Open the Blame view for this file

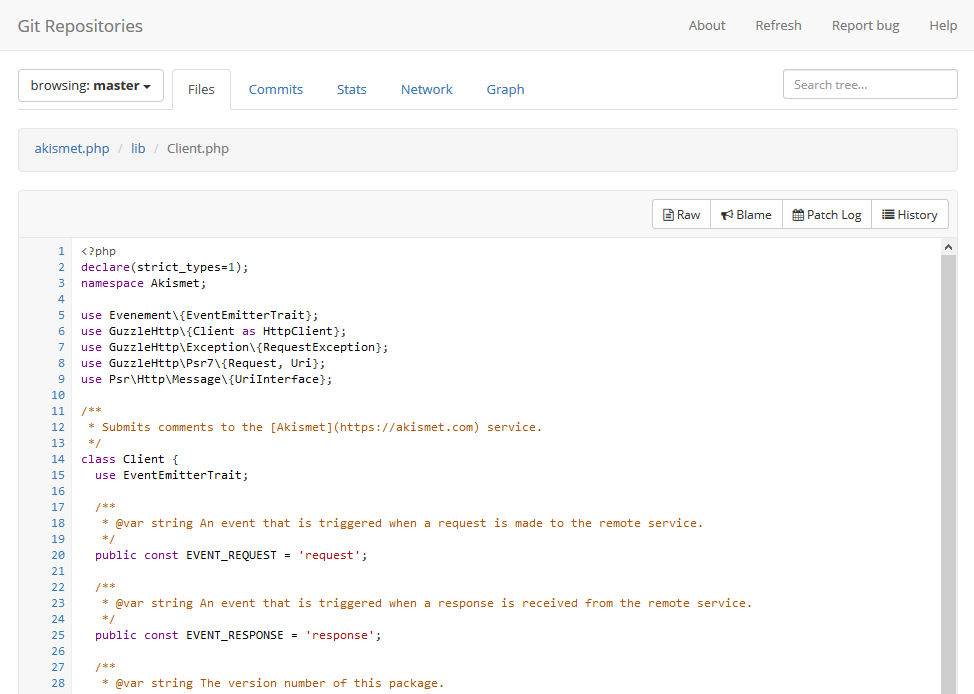coord(745,213)
